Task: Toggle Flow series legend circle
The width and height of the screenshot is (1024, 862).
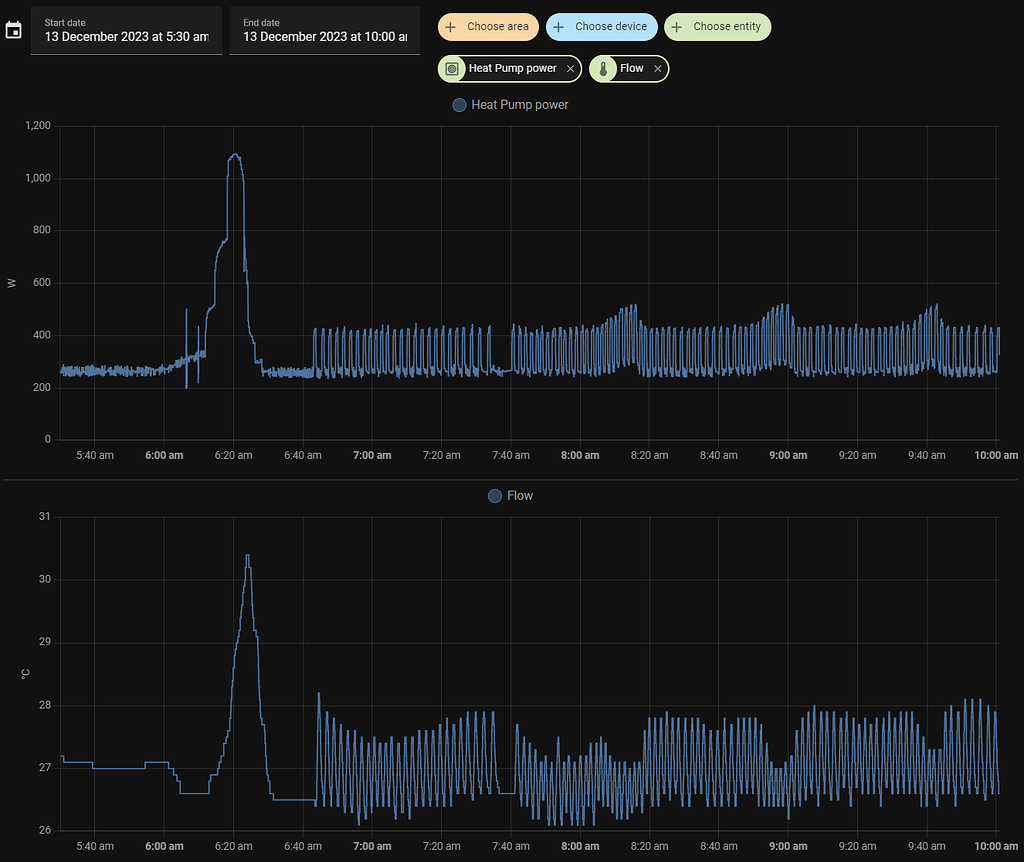Action: coord(494,496)
